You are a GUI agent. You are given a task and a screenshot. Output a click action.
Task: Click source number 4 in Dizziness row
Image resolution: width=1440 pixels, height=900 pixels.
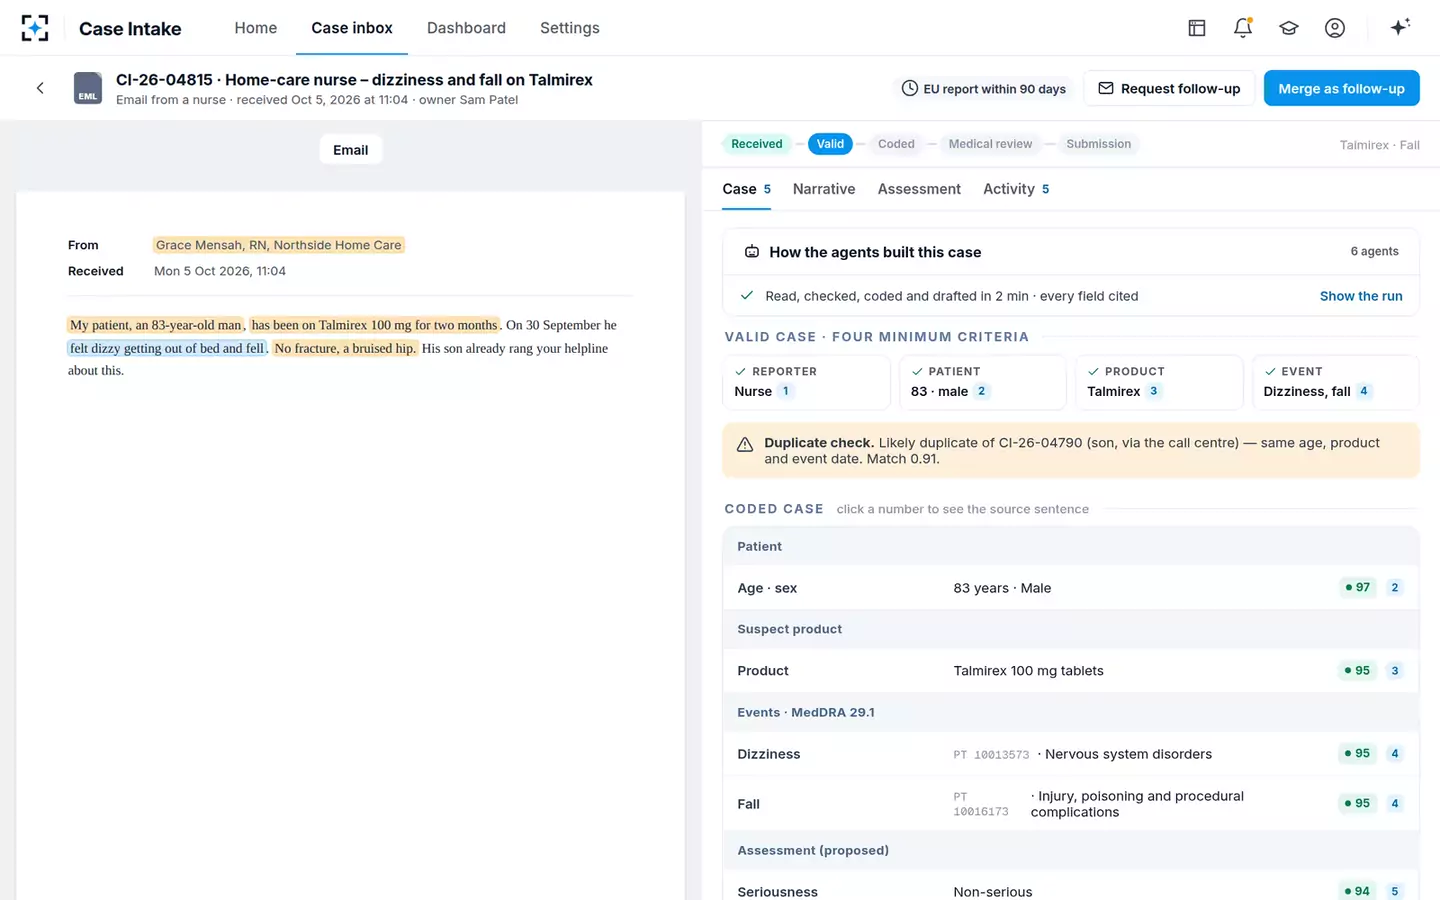[1395, 753]
